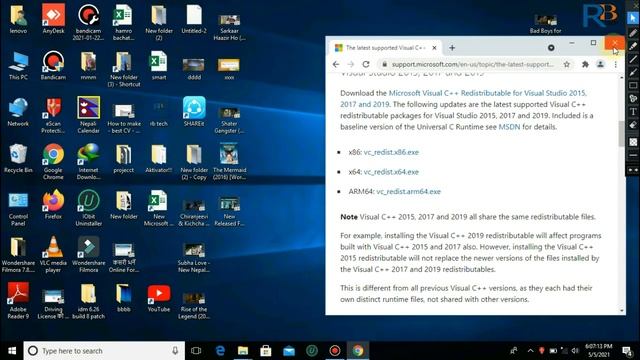Open Adobe Reader 9 shortcut
Image resolution: width=640 pixels, height=360 pixels.
click(x=18, y=300)
